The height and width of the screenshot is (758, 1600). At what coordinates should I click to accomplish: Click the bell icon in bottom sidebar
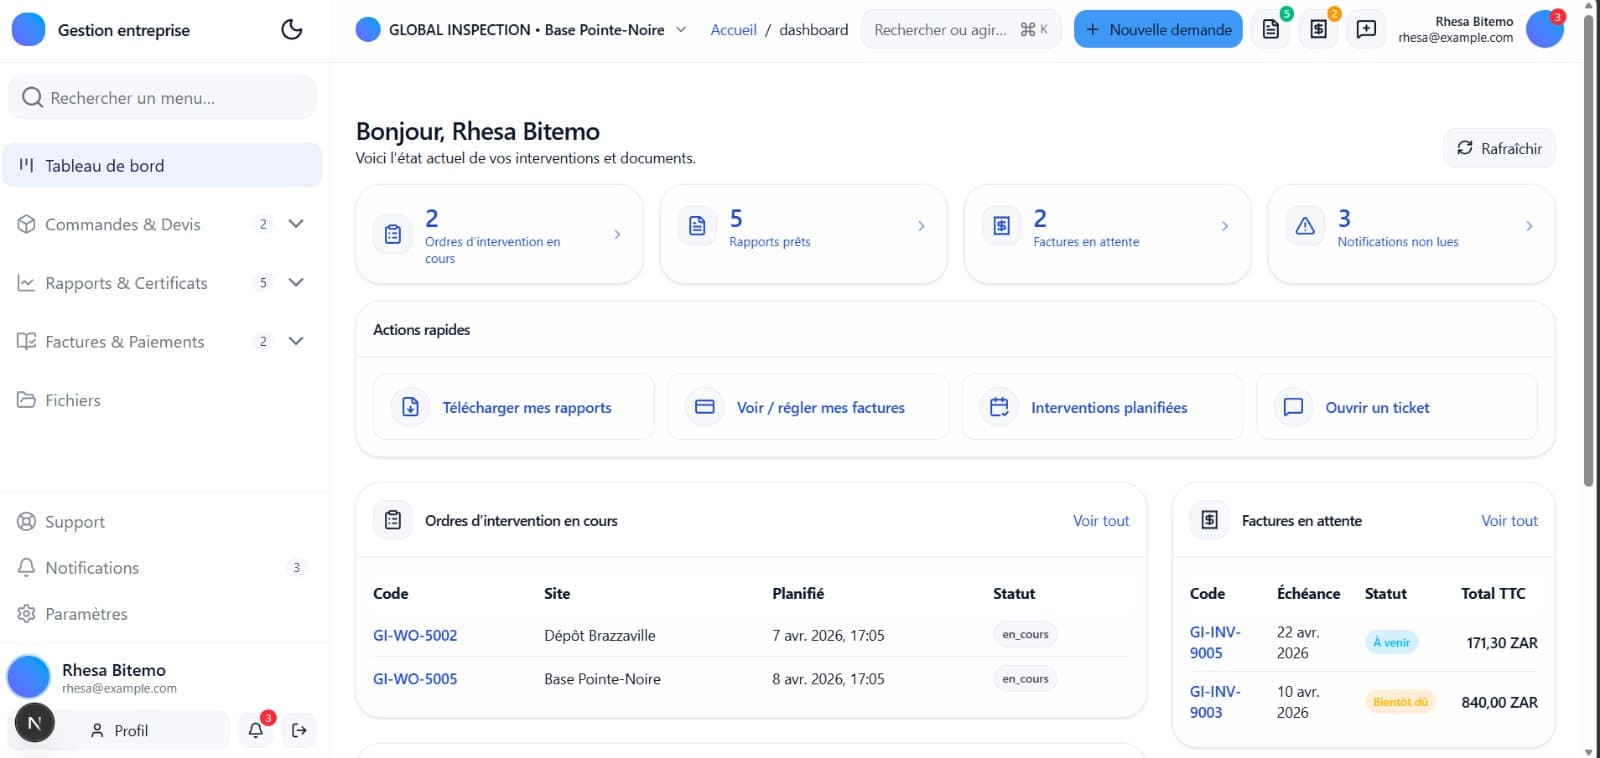[256, 731]
